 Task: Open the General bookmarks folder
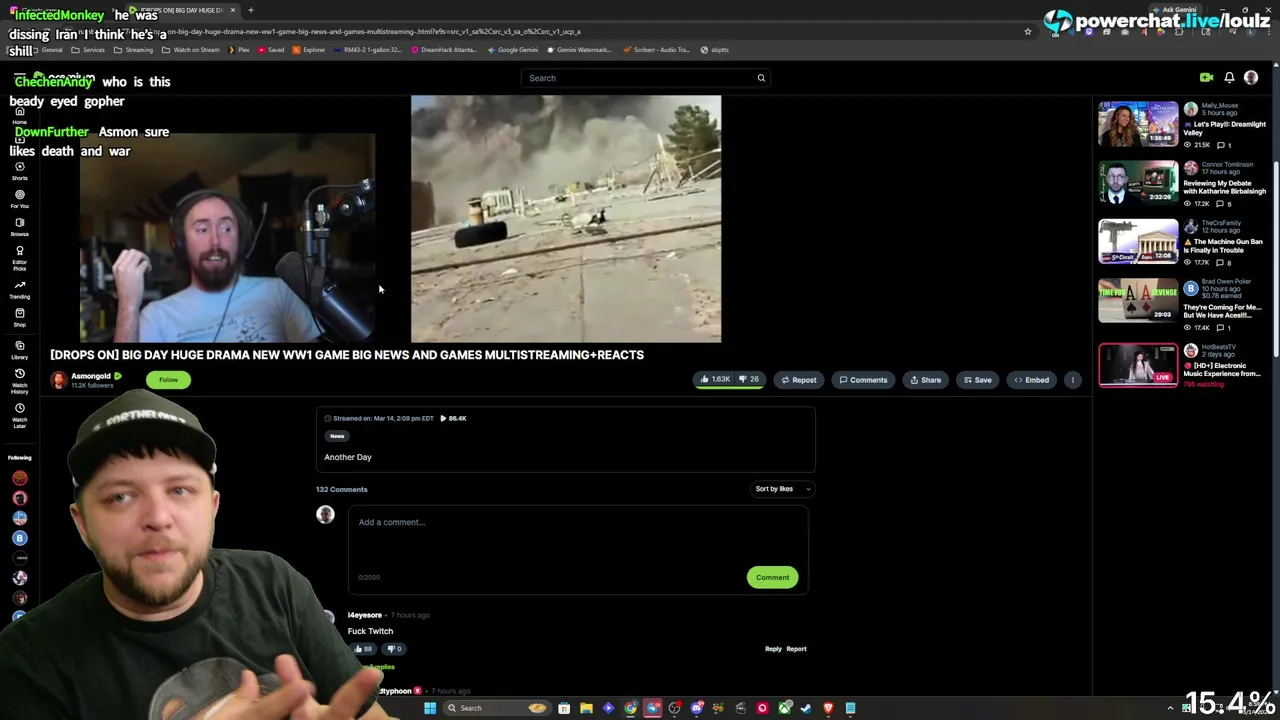[47, 50]
